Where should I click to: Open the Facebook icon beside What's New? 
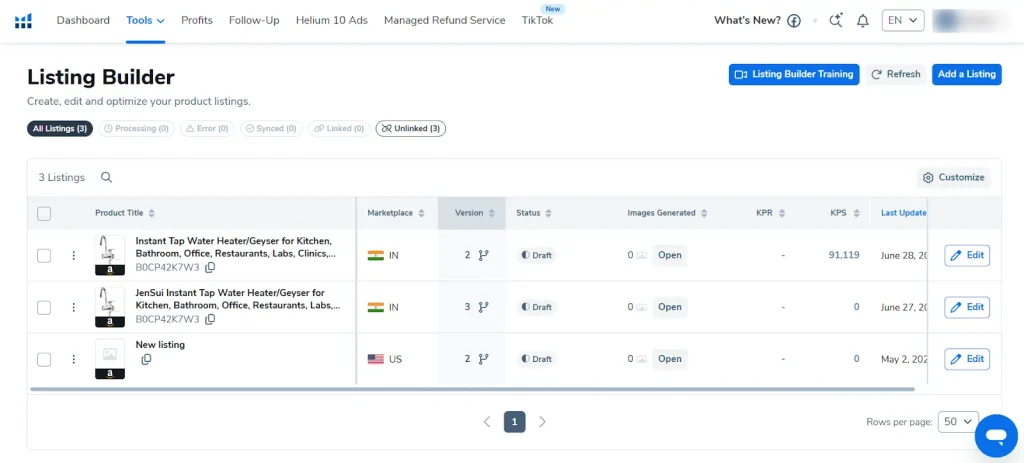tap(793, 21)
